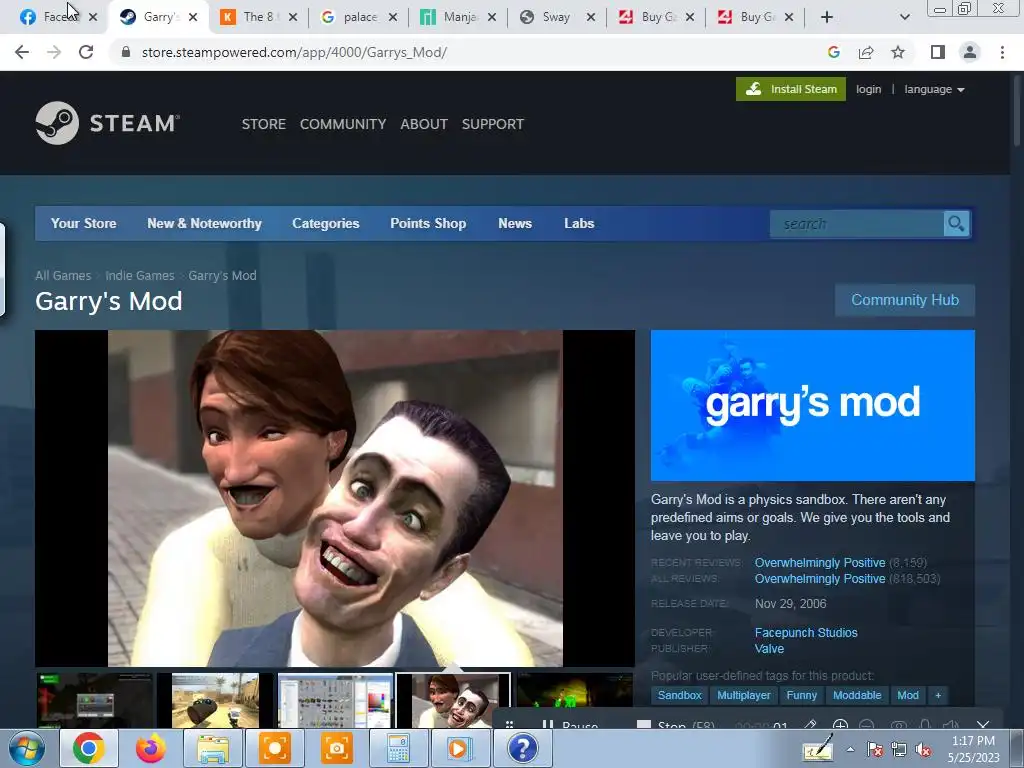This screenshot has width=1024, height=768.
Task: Select the Sandbox tag
Action: coord(679,696)
